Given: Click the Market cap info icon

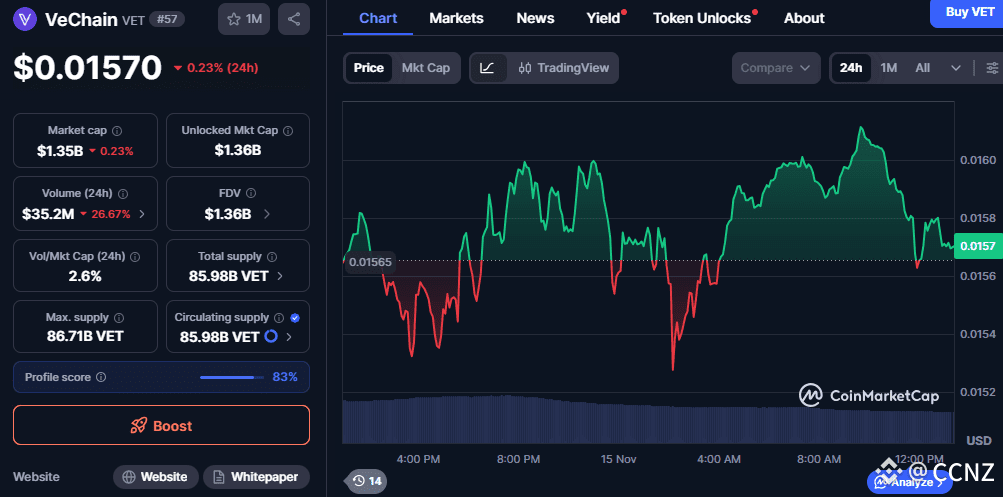Looking at the screenshot, I should pyautogui.click(x=117, y=131).
